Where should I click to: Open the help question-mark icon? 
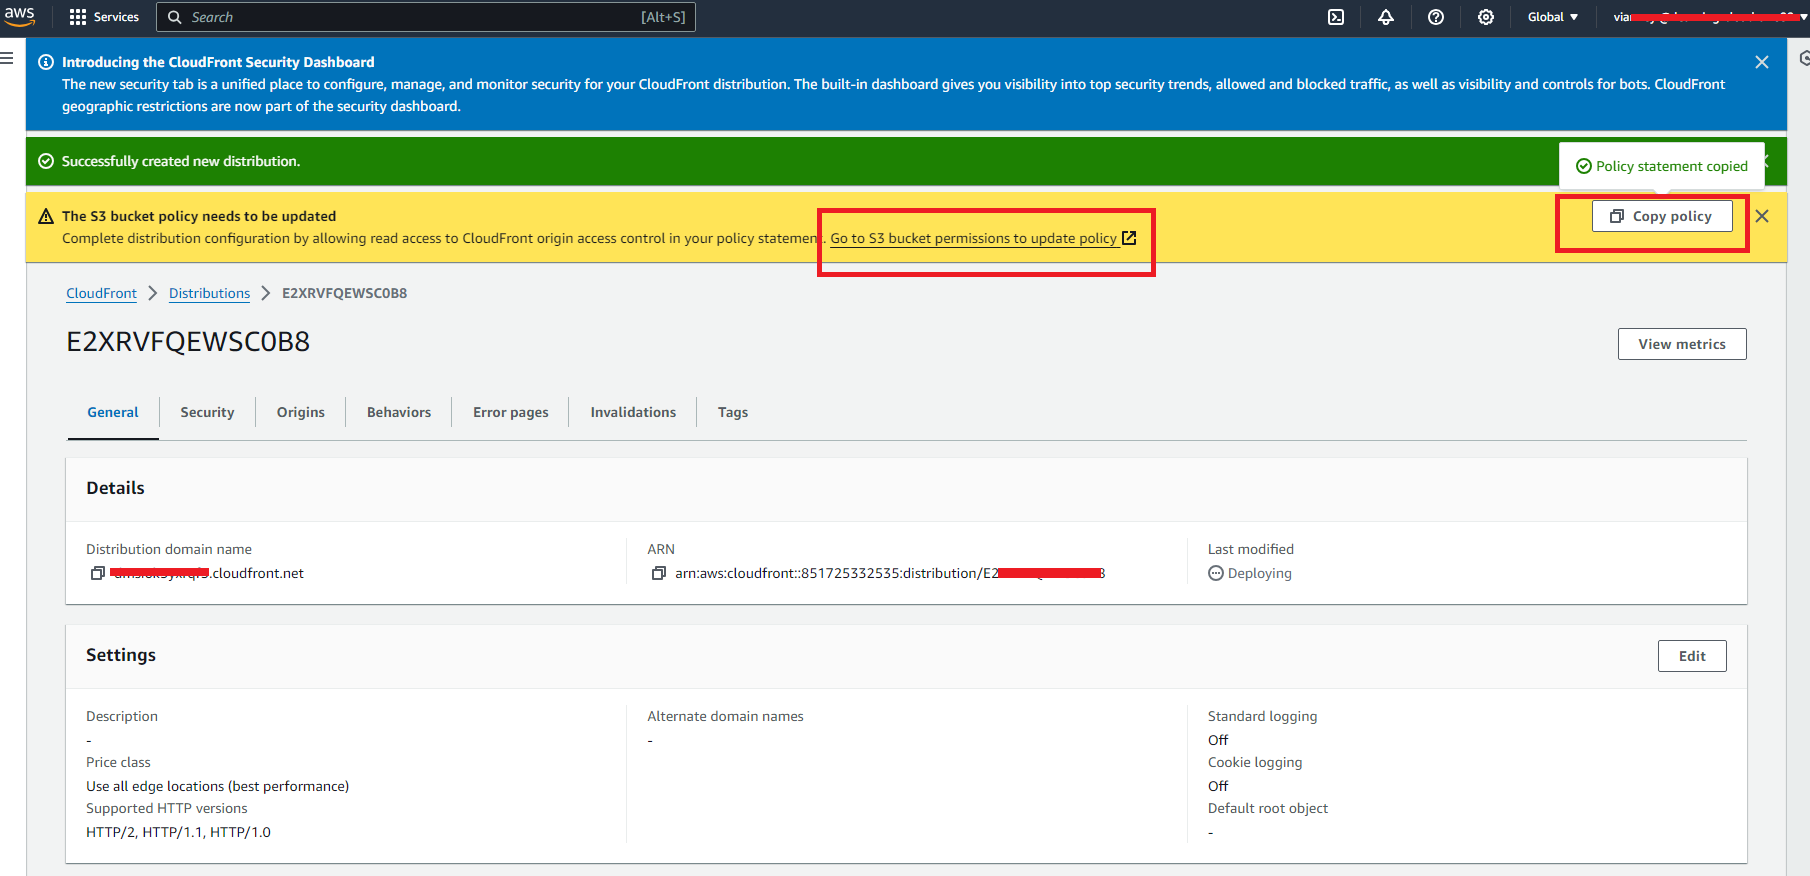pyautogui.click(x=1436, y=17)
